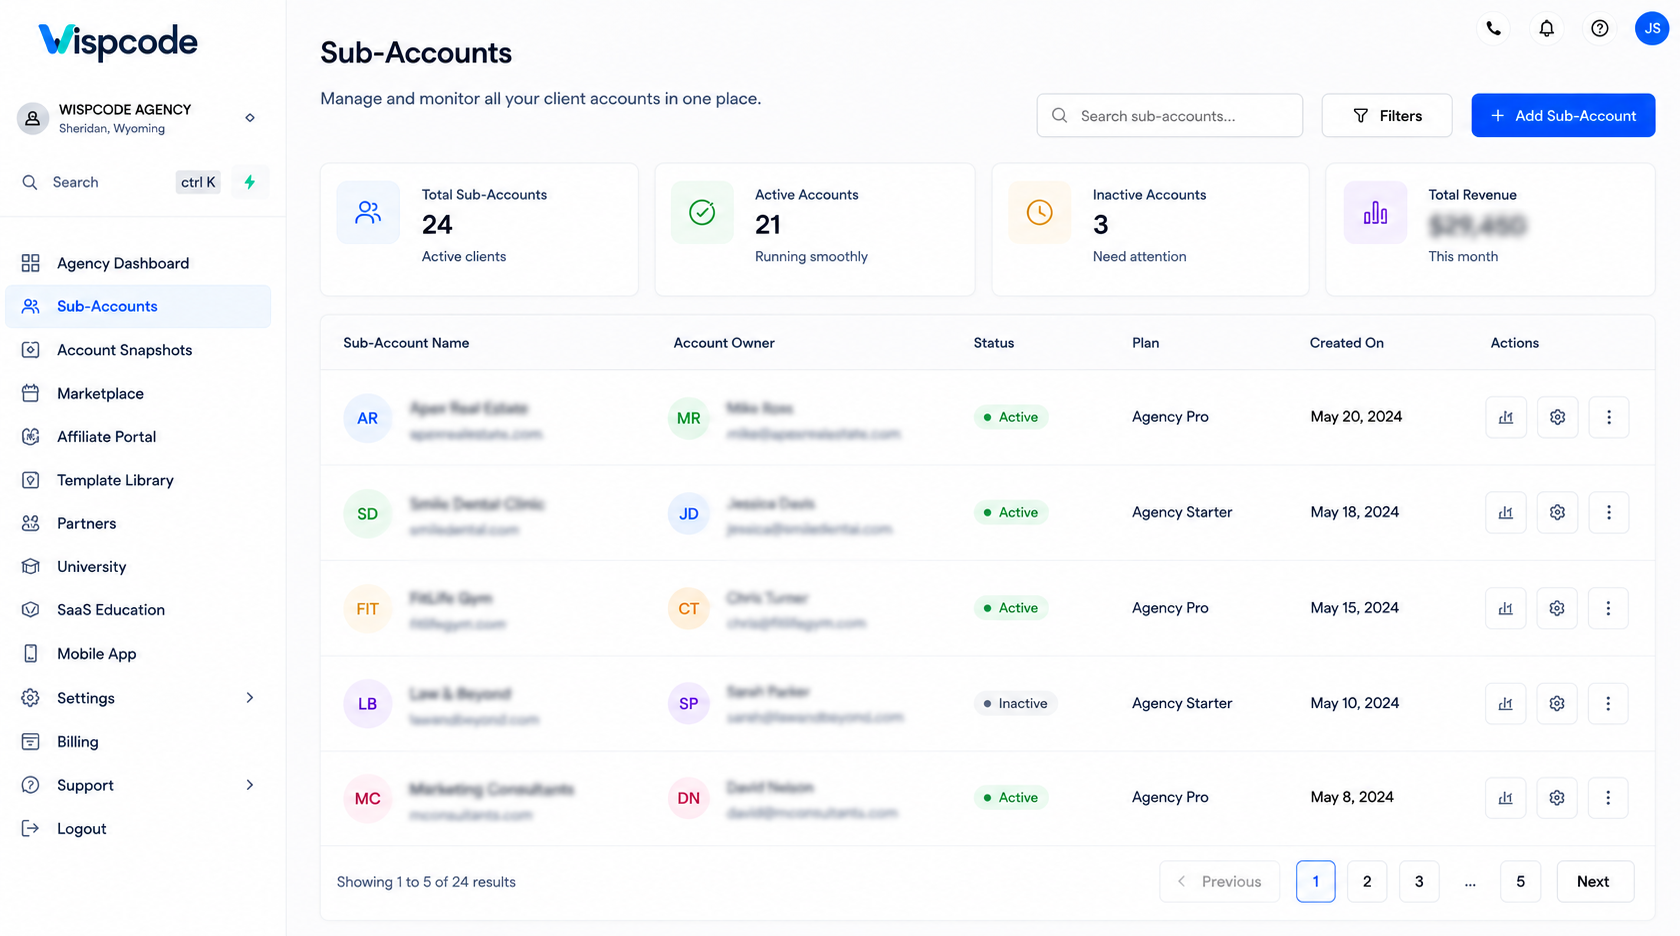
Task: Open the JS user profile avatar
Action: point(1652,28)
